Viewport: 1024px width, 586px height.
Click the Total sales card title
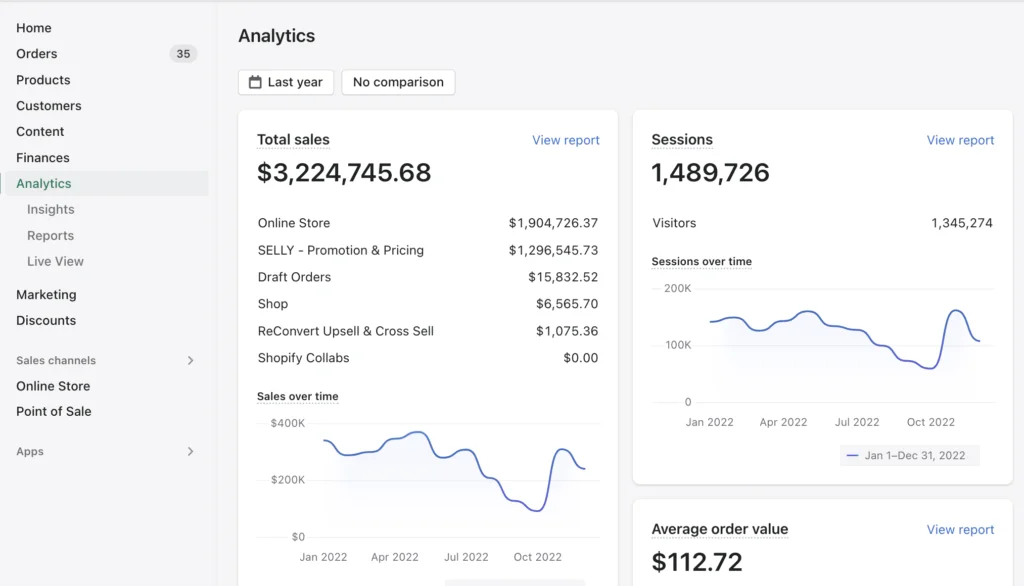293,140
